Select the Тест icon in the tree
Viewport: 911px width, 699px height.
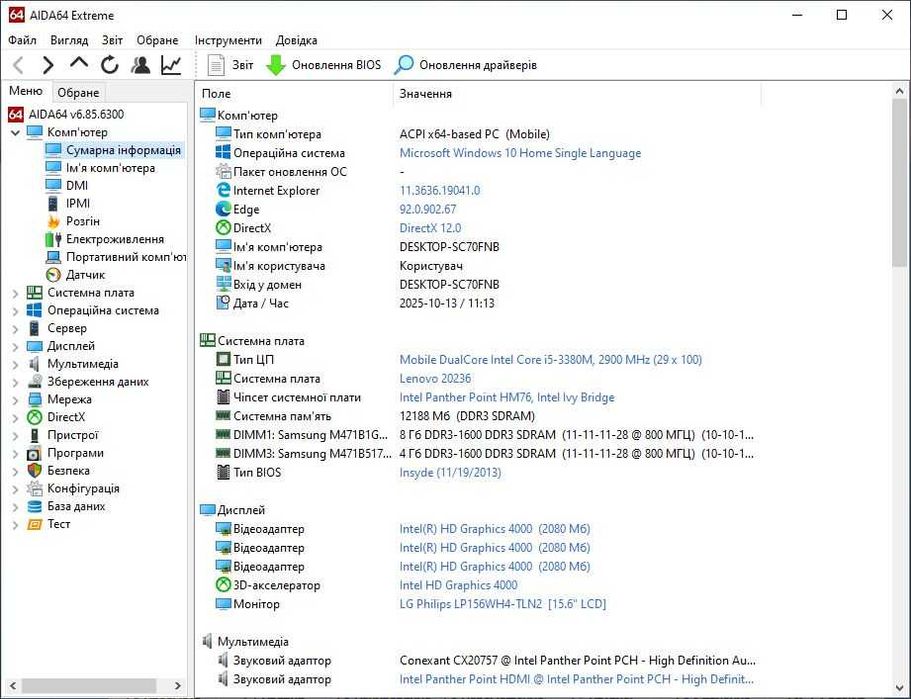(x=35, y=524)
